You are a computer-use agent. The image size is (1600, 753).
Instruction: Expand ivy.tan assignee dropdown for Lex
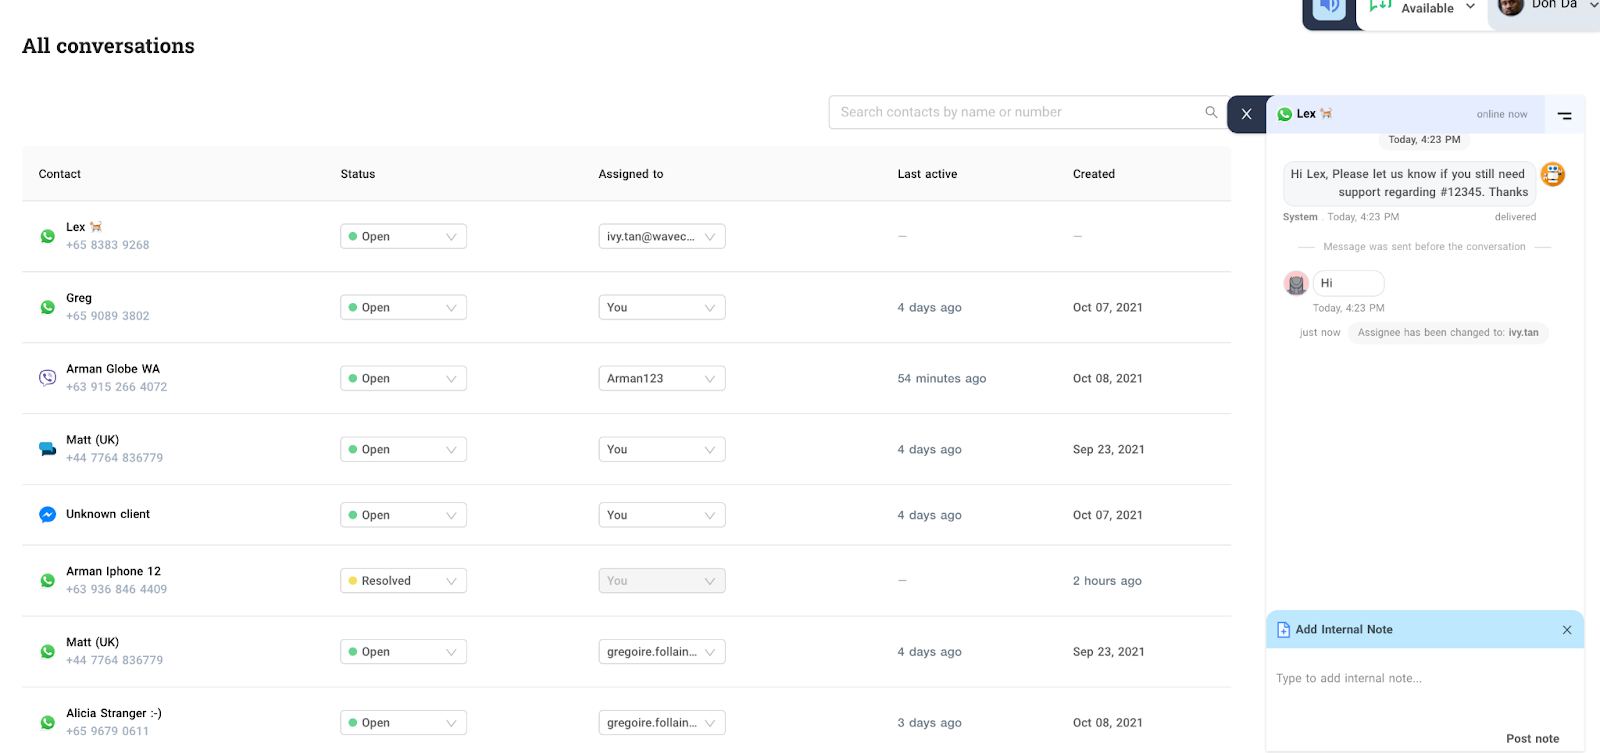click(x=661, y=237)
